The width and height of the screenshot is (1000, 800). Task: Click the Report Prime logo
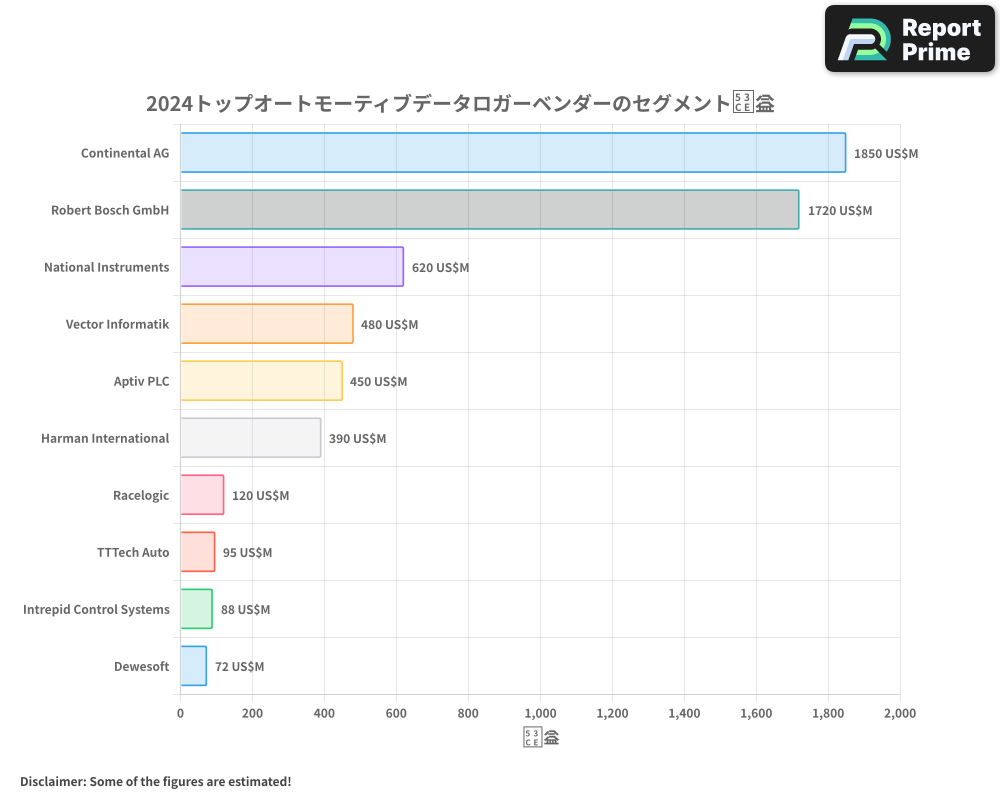(908, 38)
